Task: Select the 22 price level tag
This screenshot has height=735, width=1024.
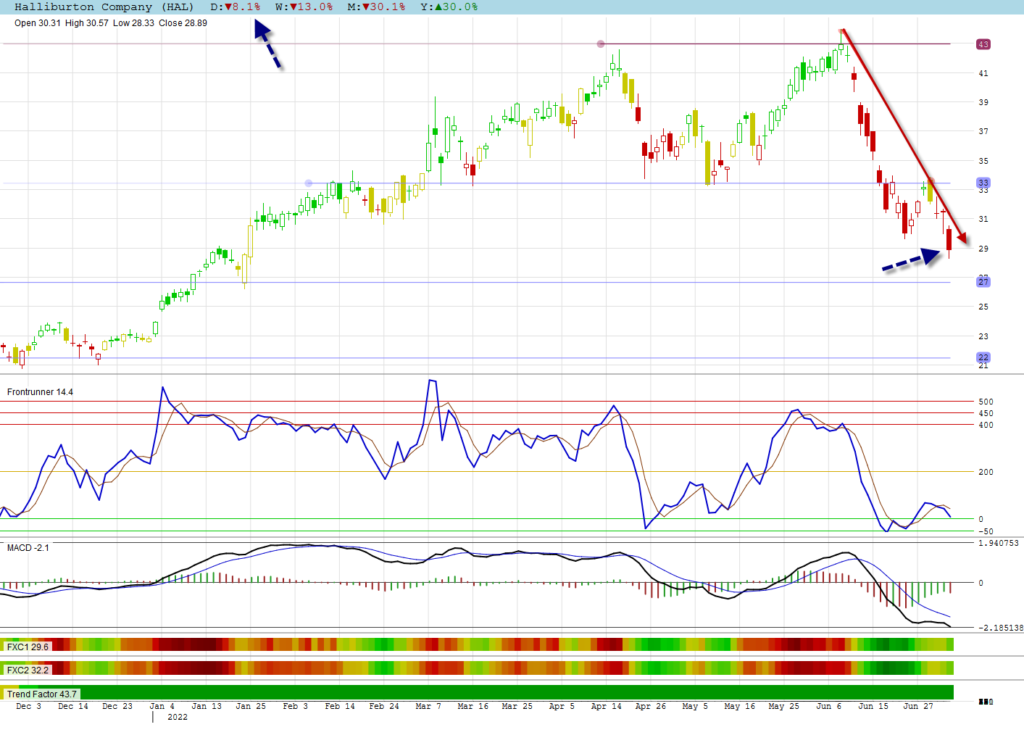Action: point(983,358)
